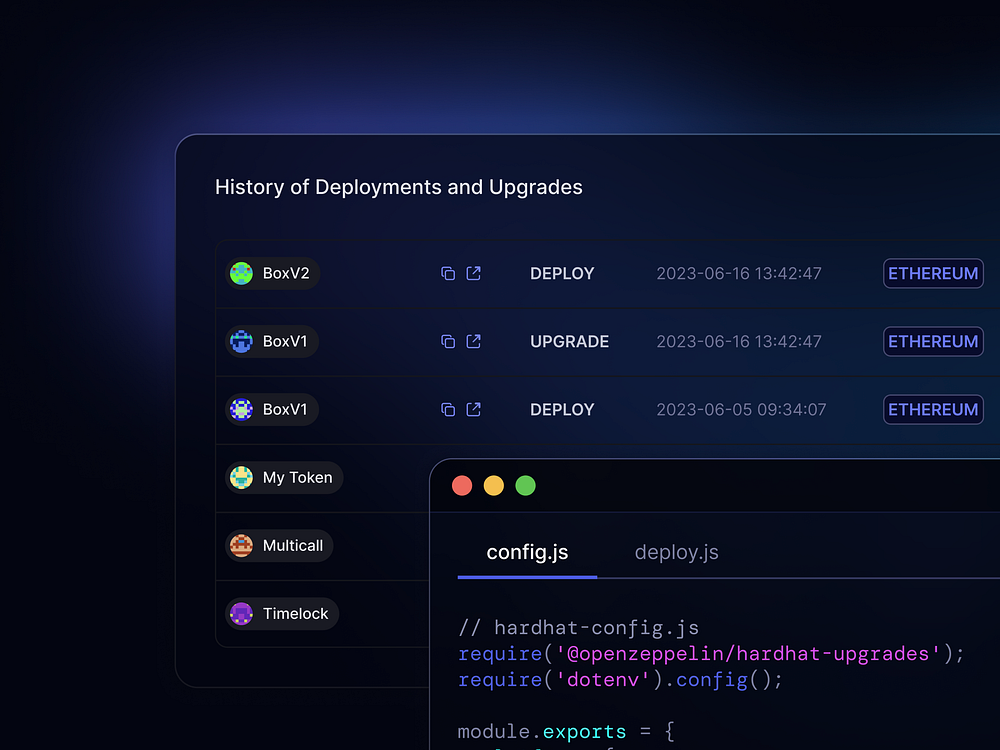Copy the BoxV2 contract address
This screenshot has height=750, width=1000.
click(x=448, y=273)
